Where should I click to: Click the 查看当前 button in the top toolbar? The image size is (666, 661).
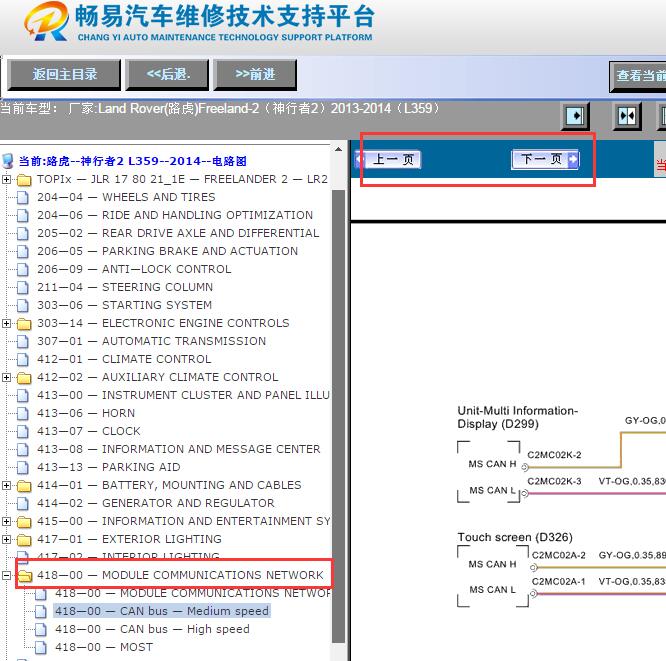[638, 76]
